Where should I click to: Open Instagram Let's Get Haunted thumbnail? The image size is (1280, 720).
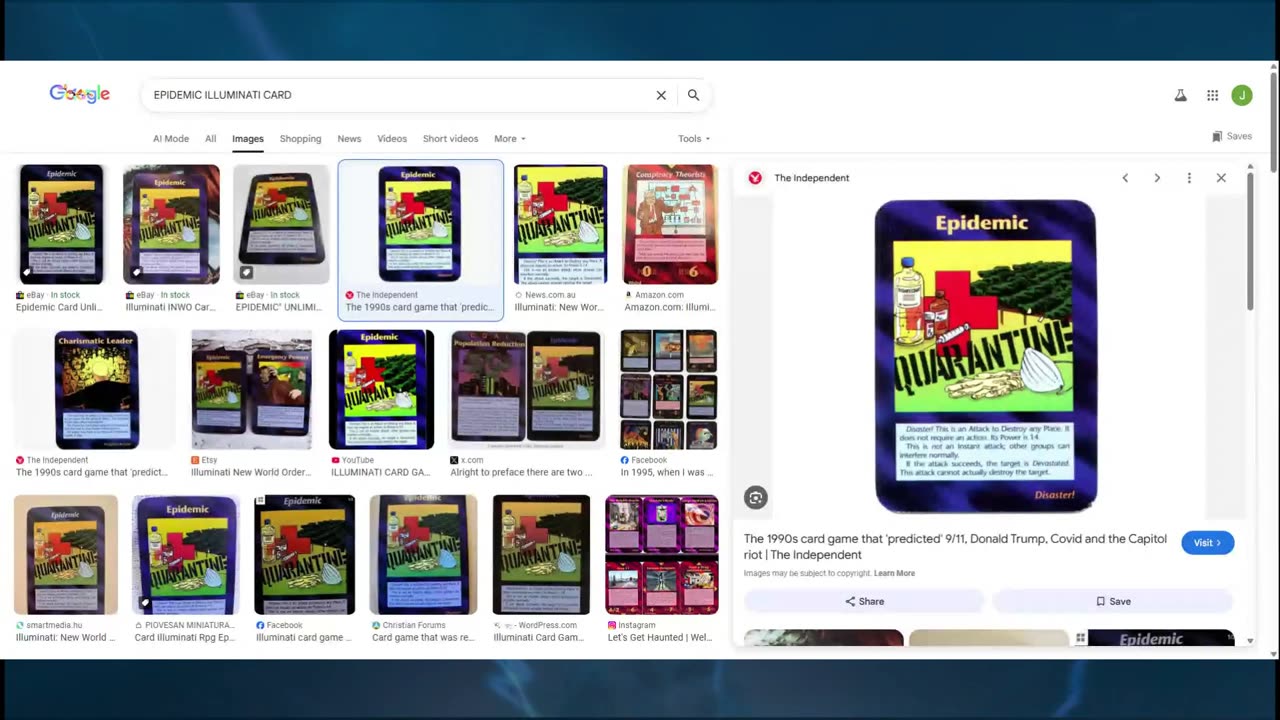coord(661,555)
